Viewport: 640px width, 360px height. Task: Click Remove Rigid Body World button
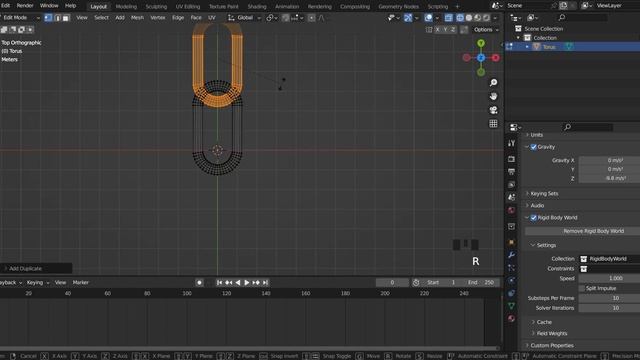point(582,231)
